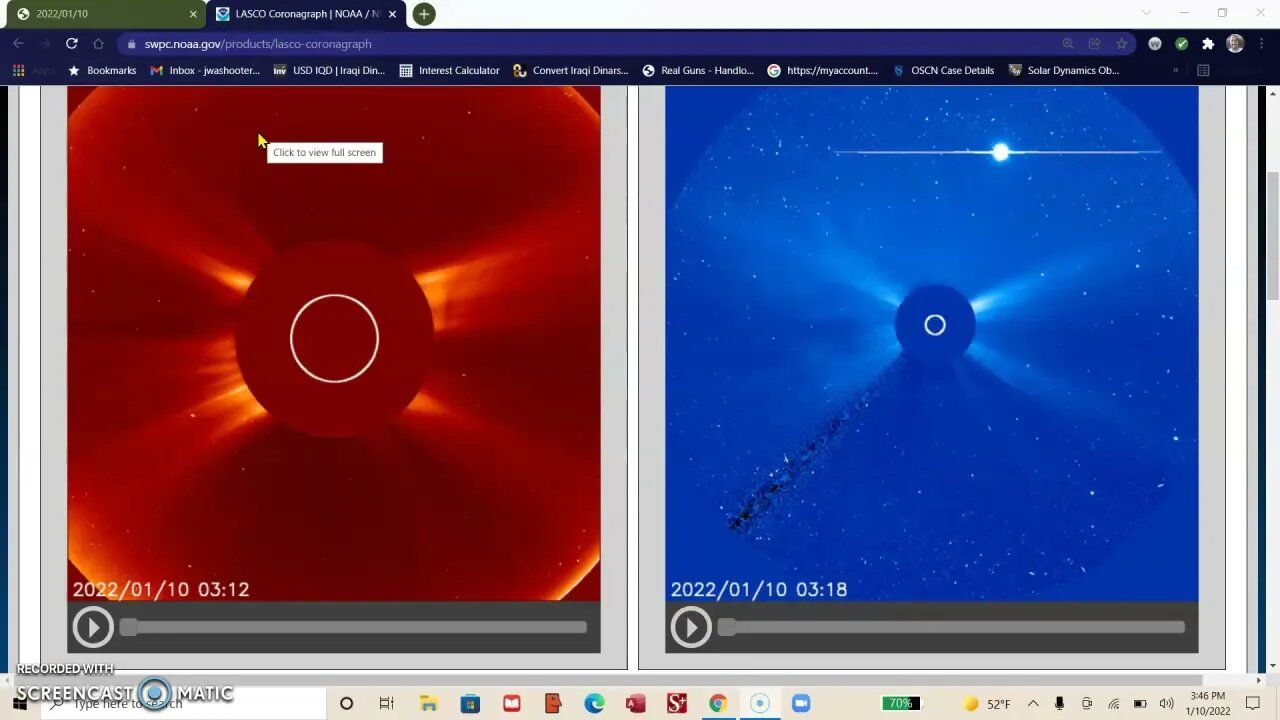Open Task View on the taskbar
1280x720 pixels.
point(387,703)
